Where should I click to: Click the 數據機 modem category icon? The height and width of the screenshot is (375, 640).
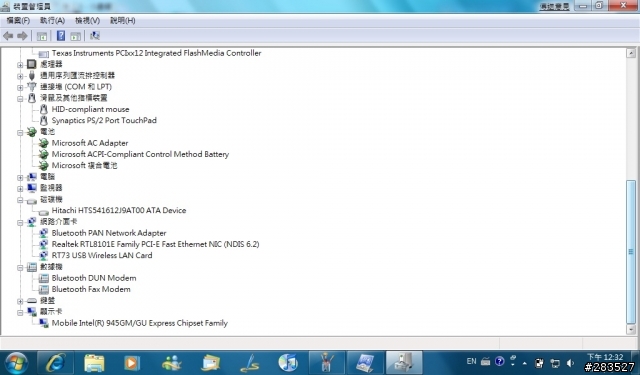pos(31,267)
